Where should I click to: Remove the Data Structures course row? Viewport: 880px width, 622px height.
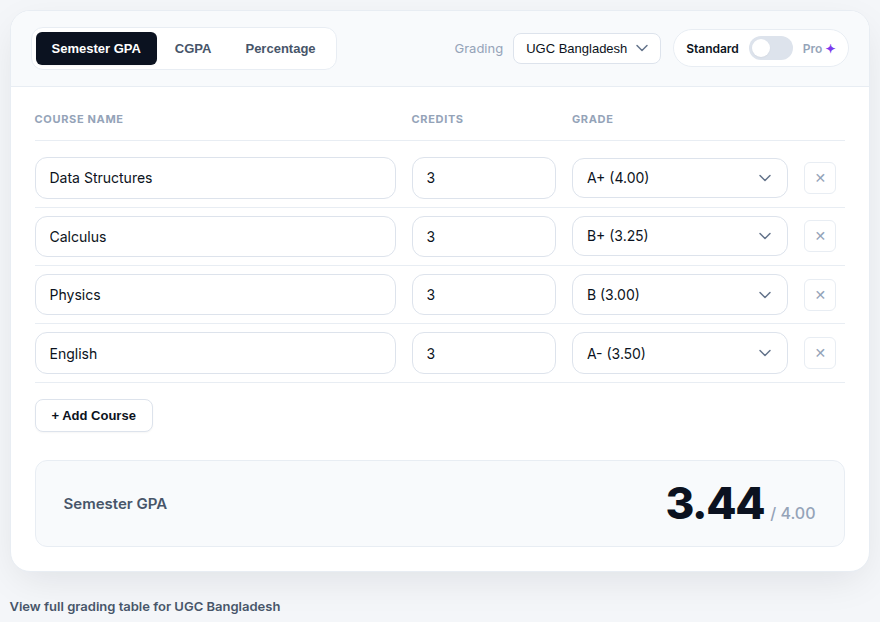(819, 178)
